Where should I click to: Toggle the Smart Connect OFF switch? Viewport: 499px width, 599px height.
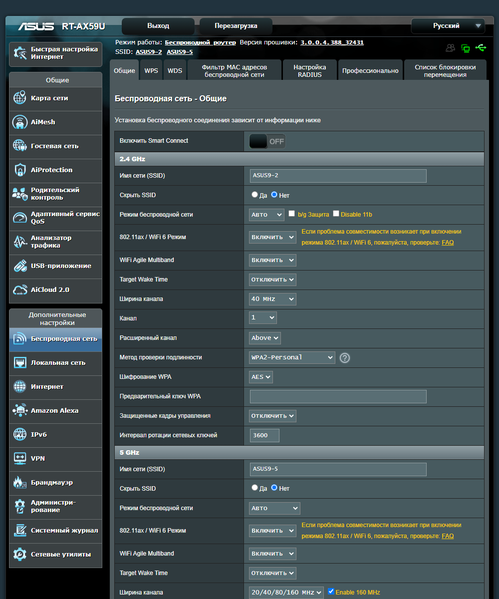tap(267, 141)
